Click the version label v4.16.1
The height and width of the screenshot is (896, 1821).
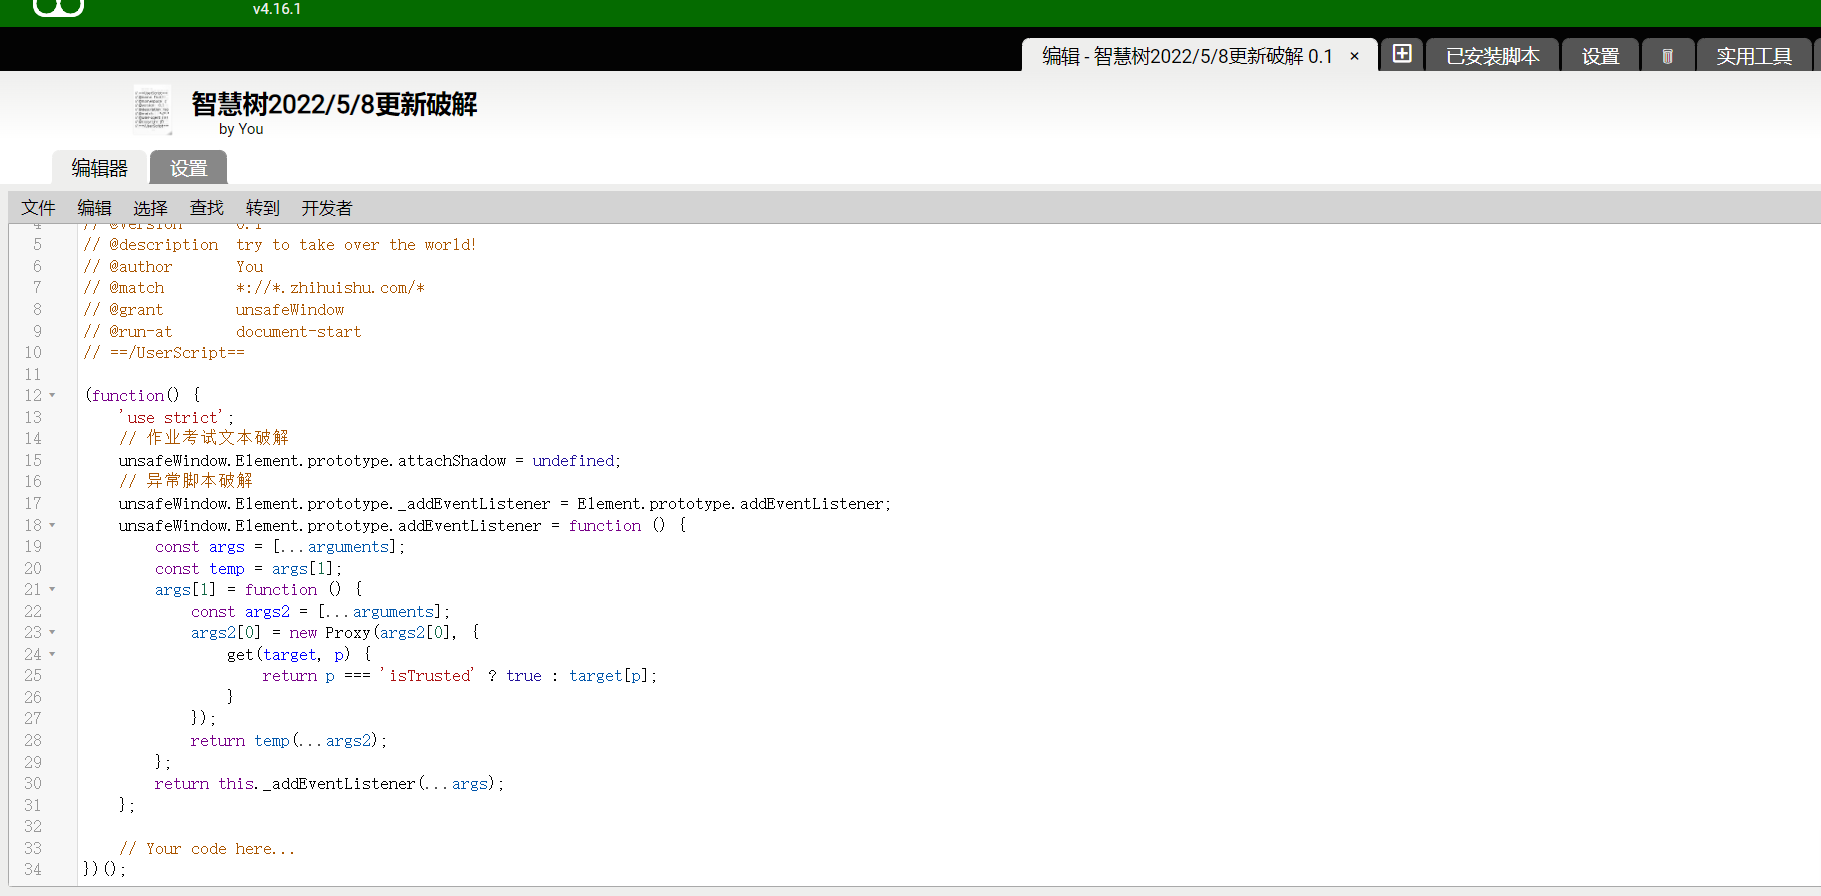click(x=276, y=9)
